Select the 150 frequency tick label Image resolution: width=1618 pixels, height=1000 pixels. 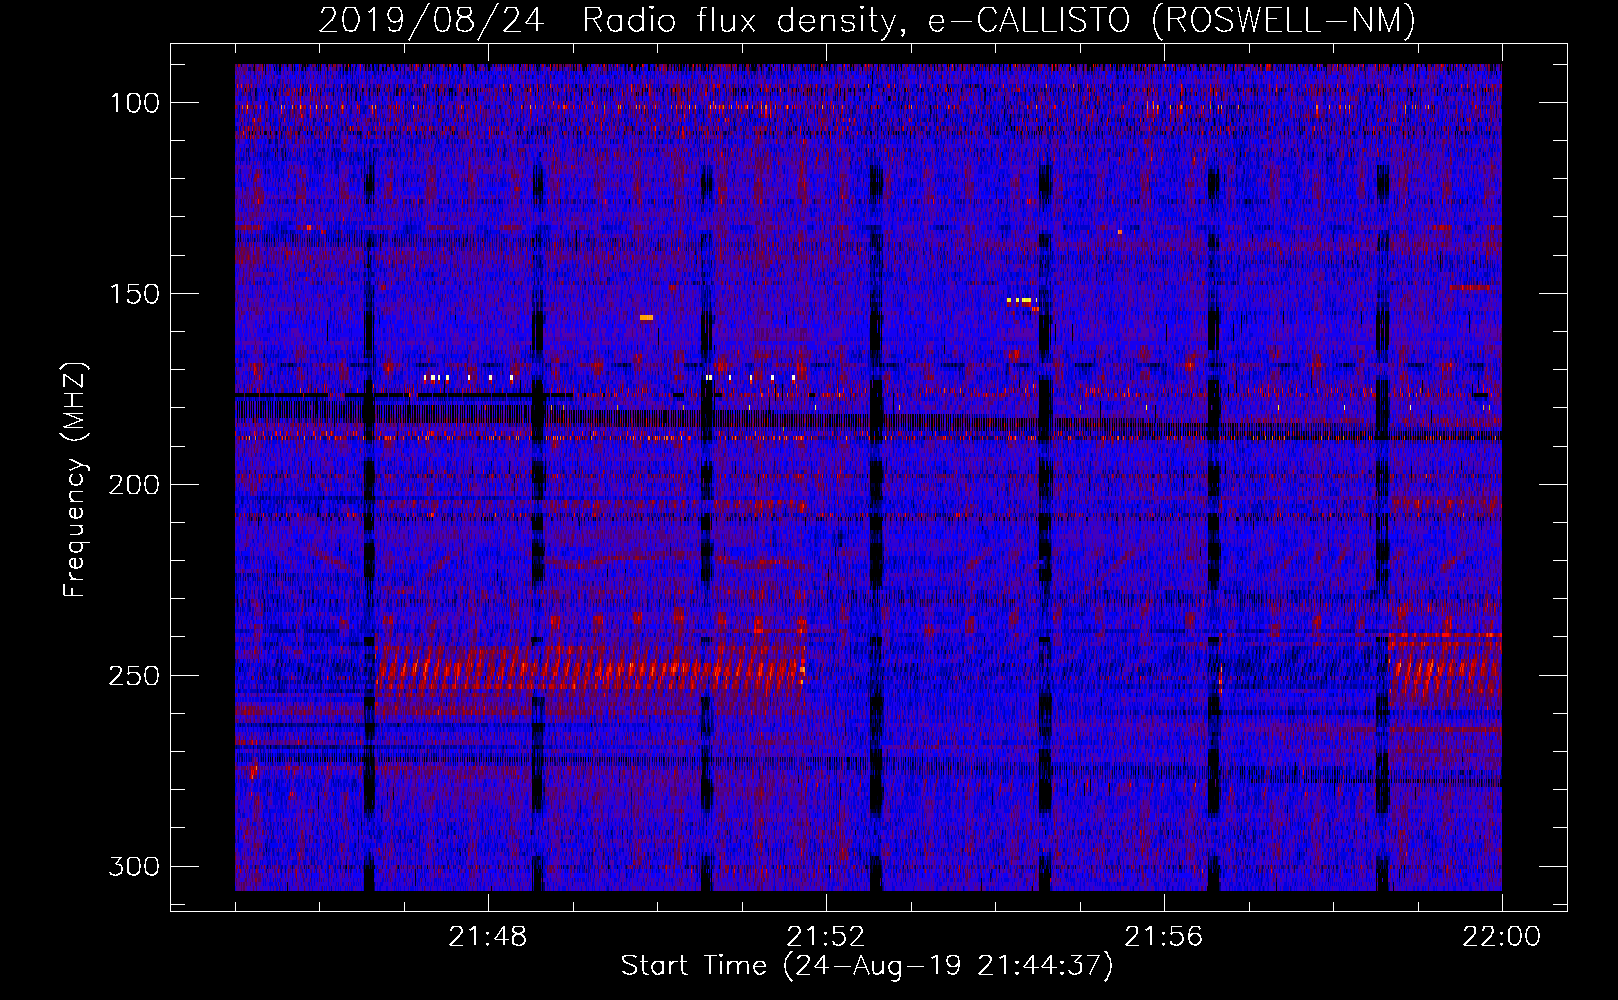(134, 294)
